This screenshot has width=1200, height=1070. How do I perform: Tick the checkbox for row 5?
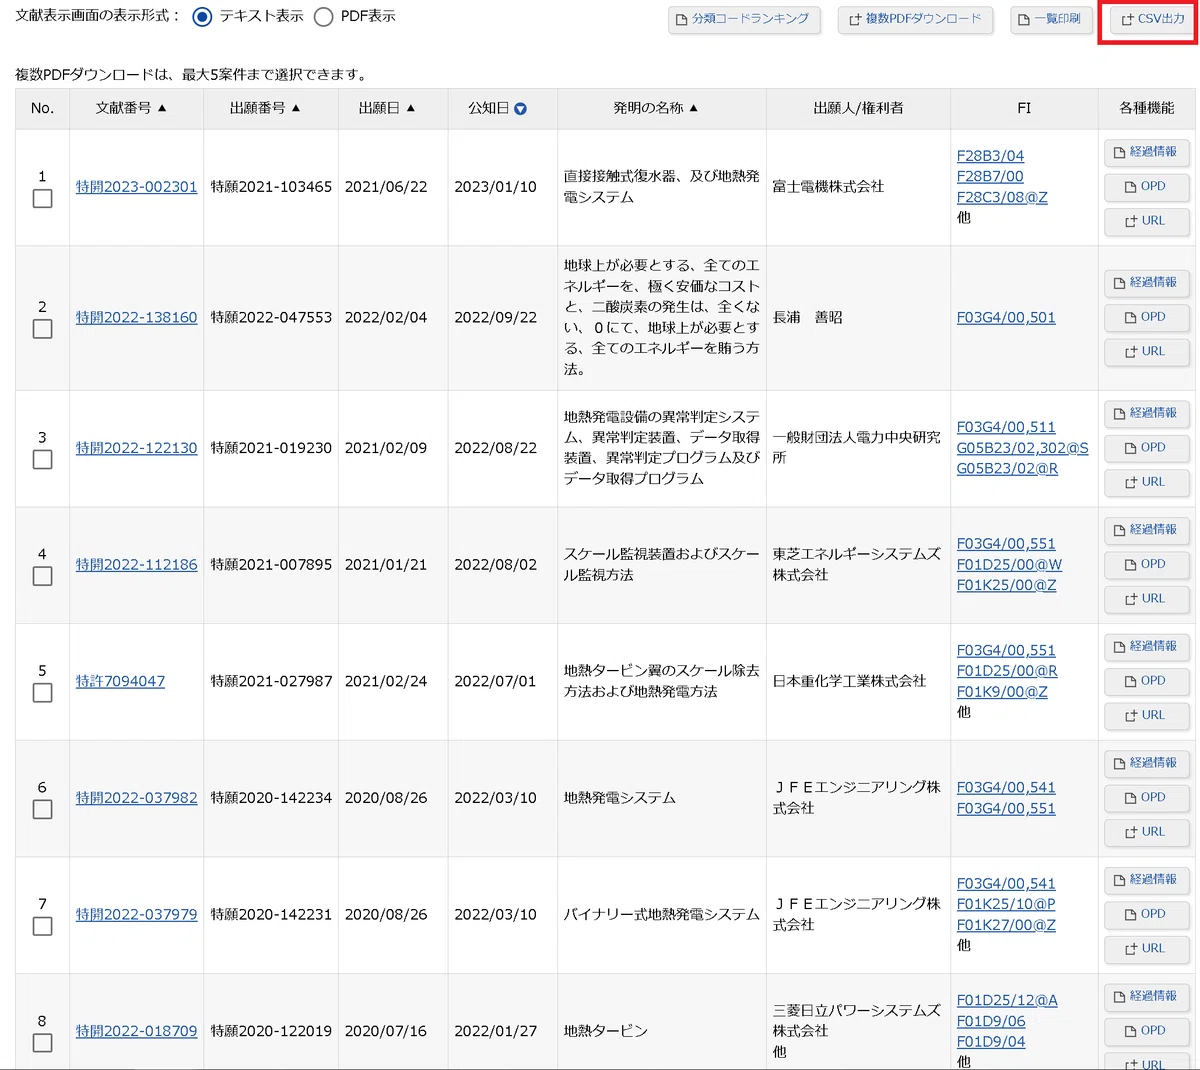42,693
